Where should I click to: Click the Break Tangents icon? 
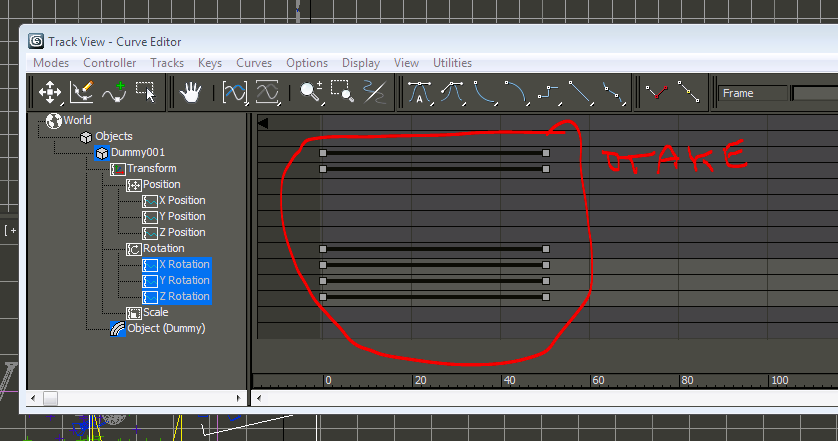point(656,92)
